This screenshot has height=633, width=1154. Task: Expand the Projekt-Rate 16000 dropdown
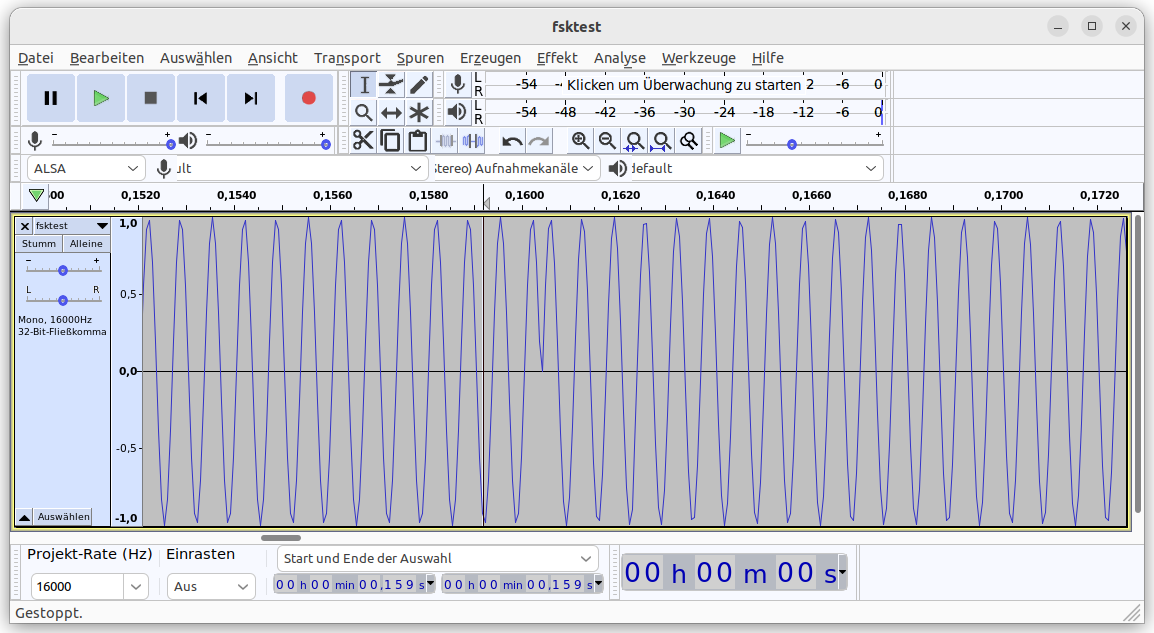[x=137, y=587]
